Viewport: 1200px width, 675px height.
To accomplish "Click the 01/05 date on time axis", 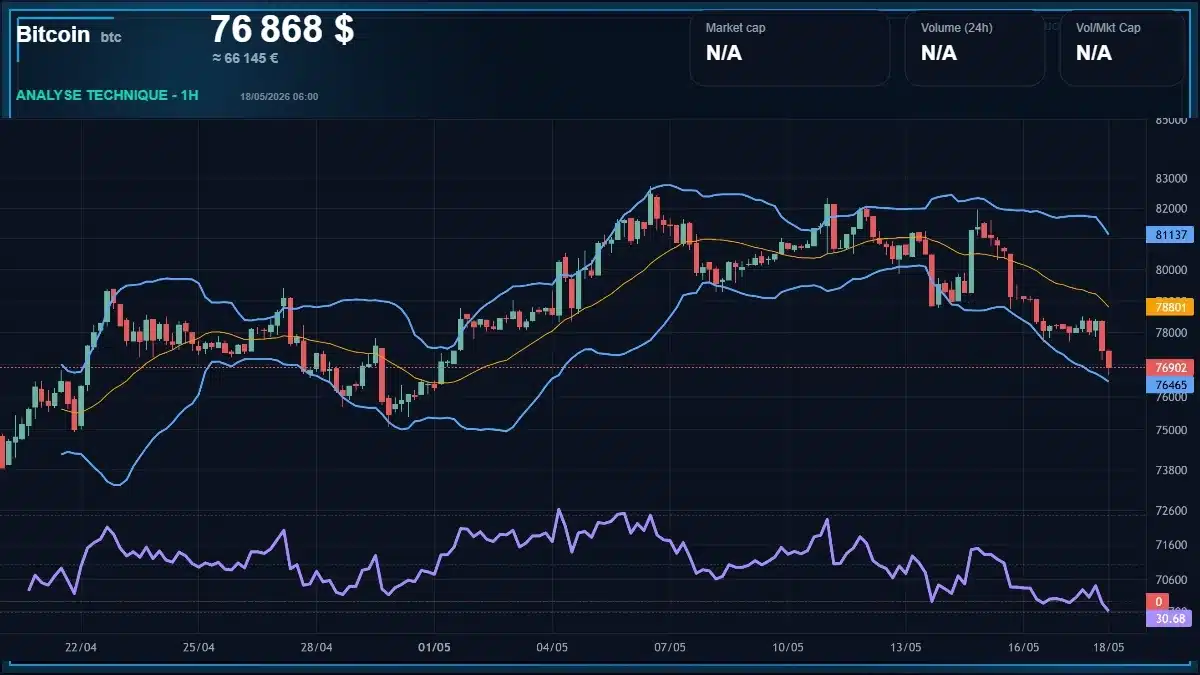I will tap(434, 647).
